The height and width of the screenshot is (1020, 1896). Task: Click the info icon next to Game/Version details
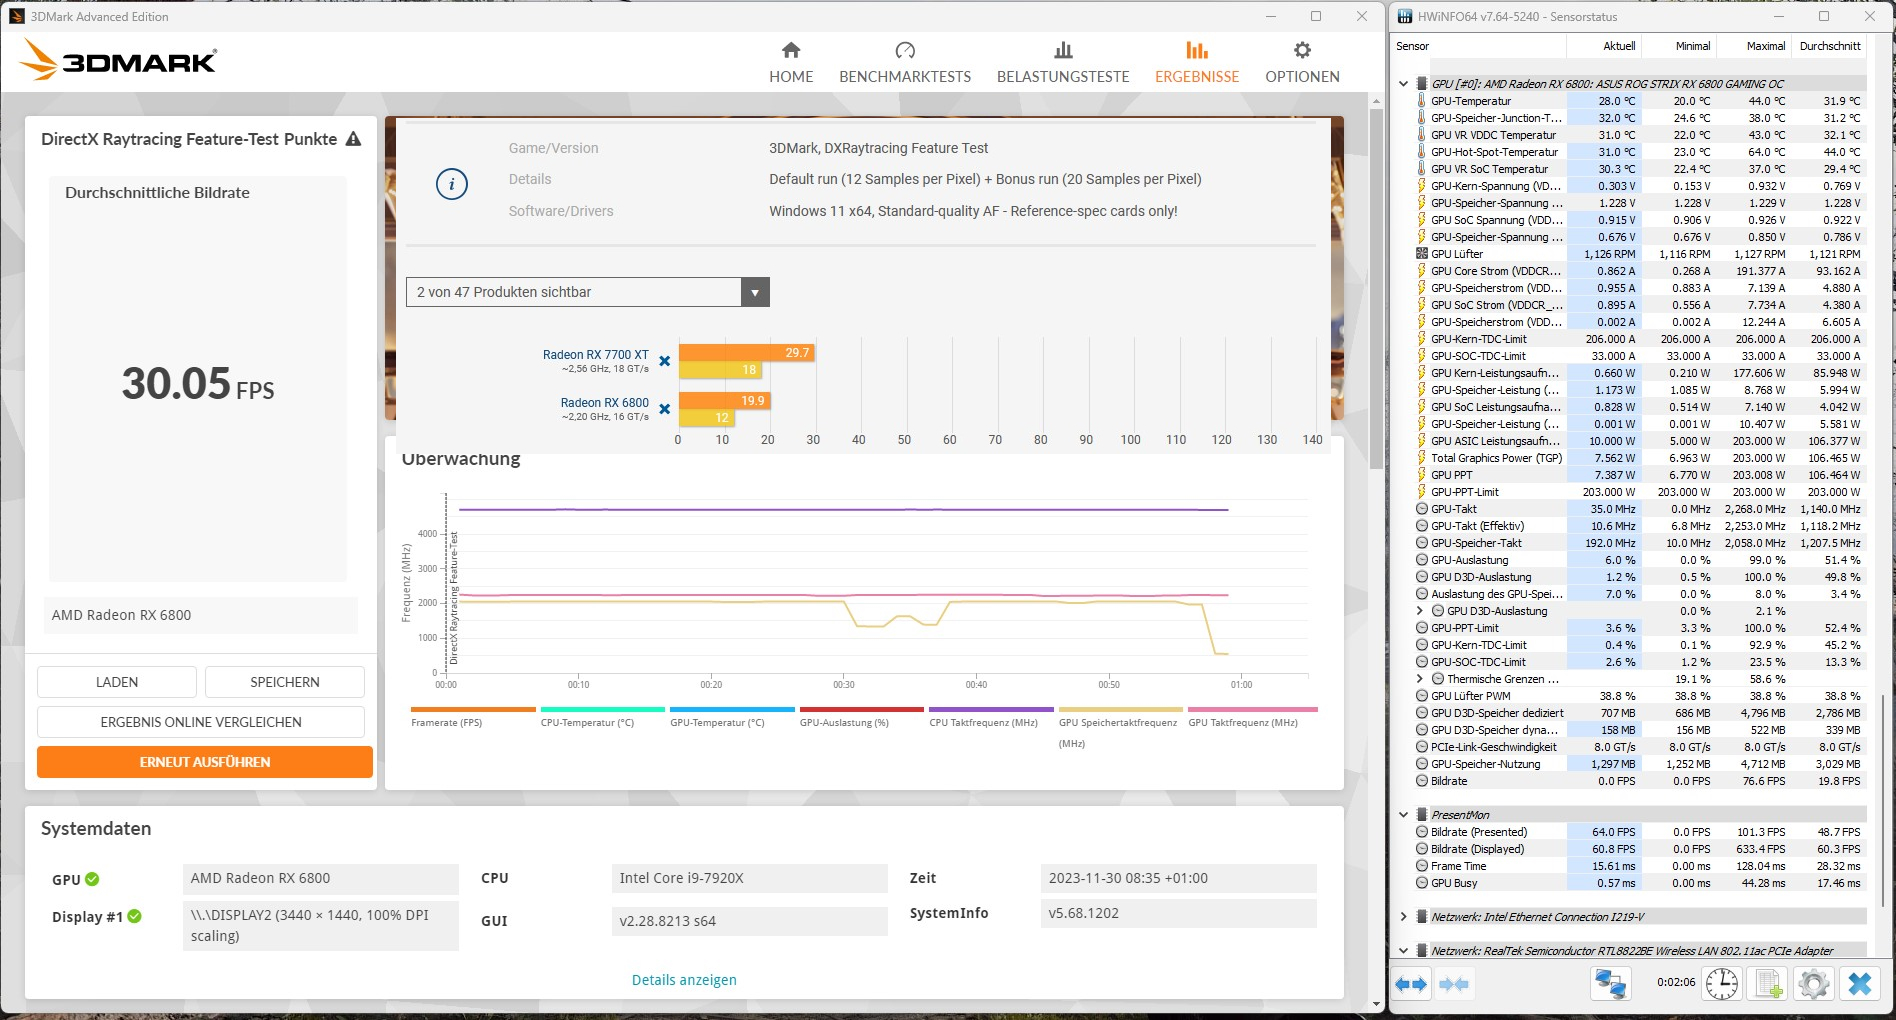click(x=452, y=183)
